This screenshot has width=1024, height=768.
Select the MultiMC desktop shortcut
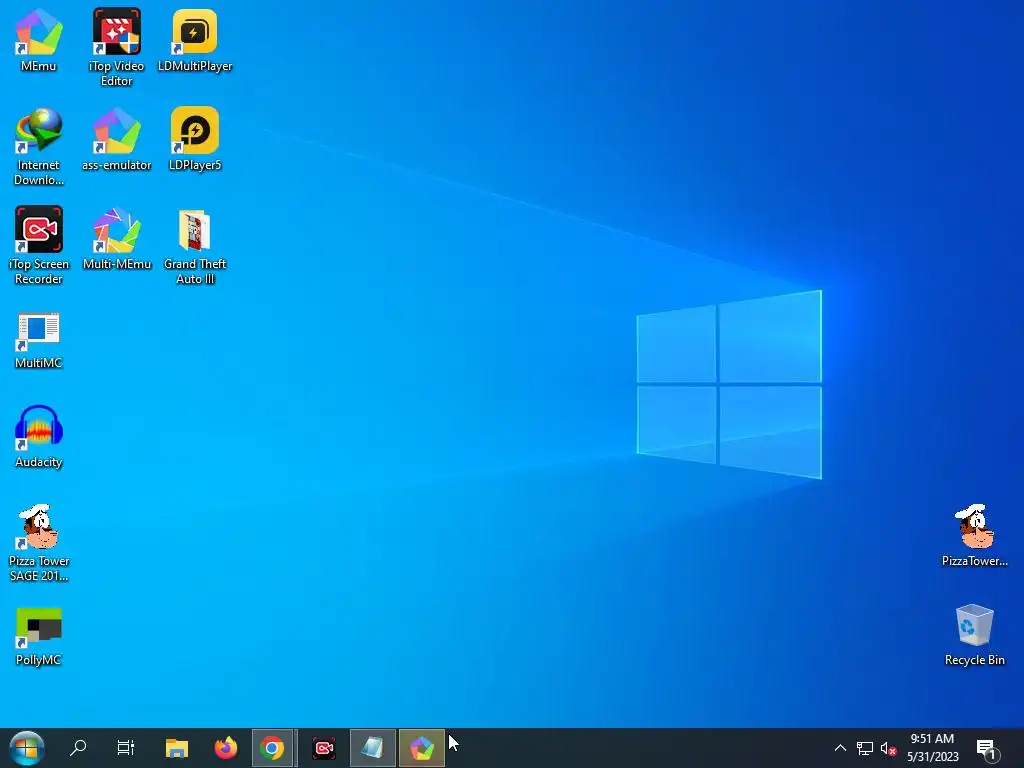point(39,340)
